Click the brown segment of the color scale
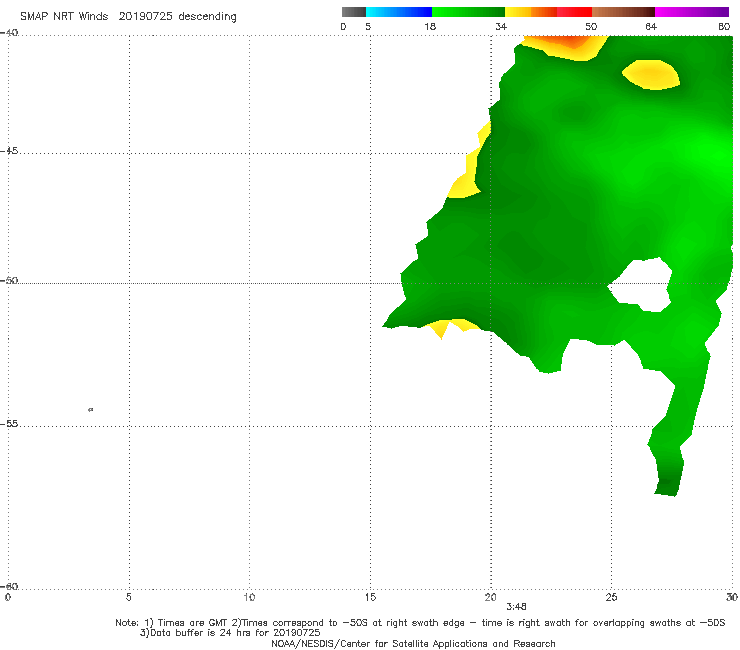This screenshot has height=650, width=740. click(623, 12)
